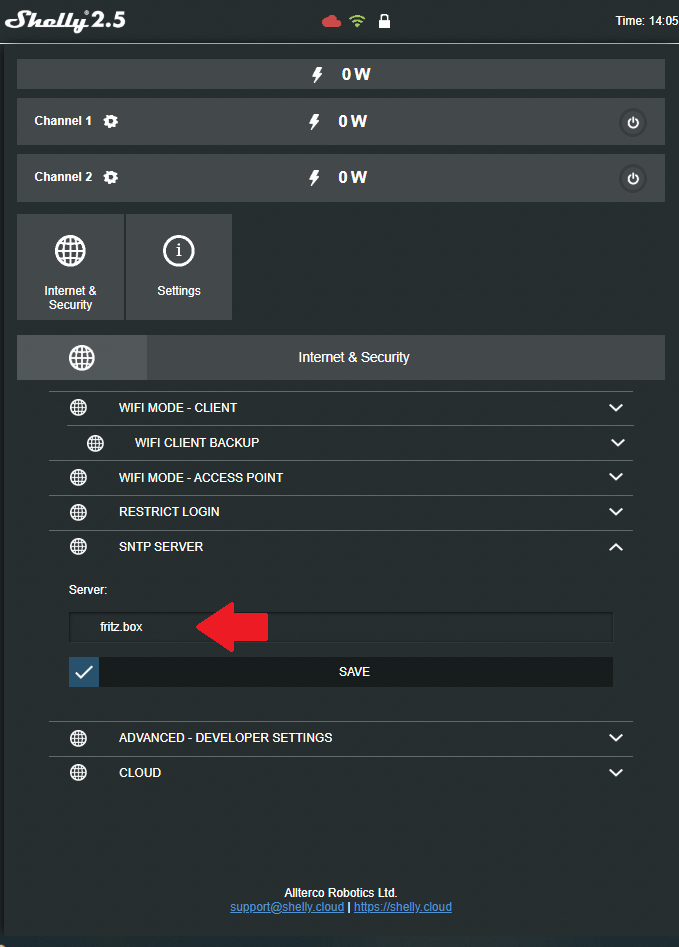This screenshot has height=947, width=679.
Task: Select WIFI MODE - CLIENT label
Action: 178,408
